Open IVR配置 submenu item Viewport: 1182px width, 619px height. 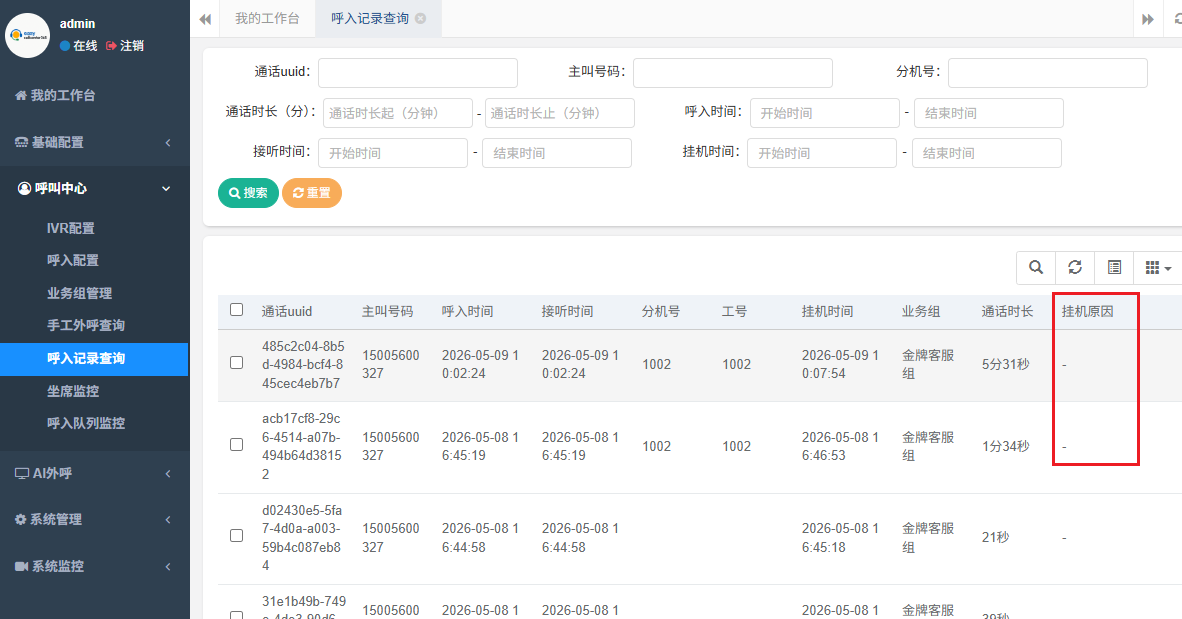[71, 228]
